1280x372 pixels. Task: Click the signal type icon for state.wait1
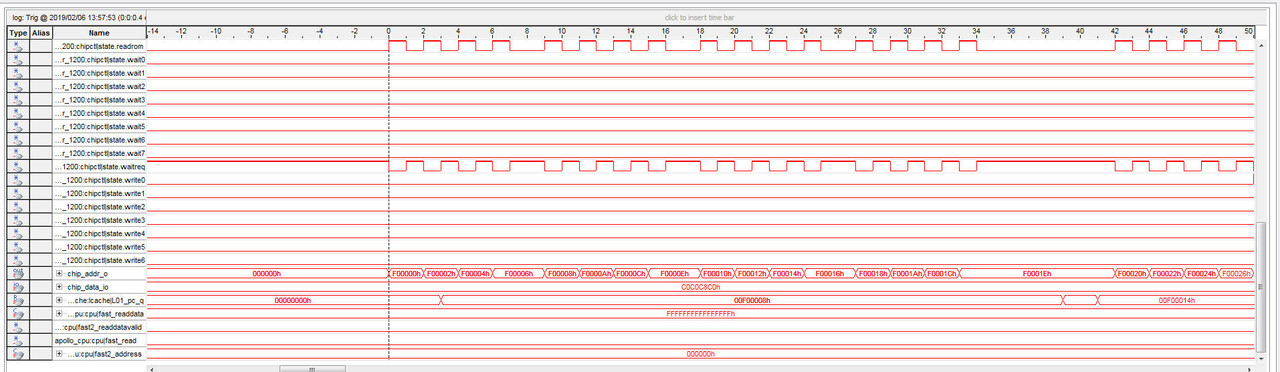click(18, 73)
